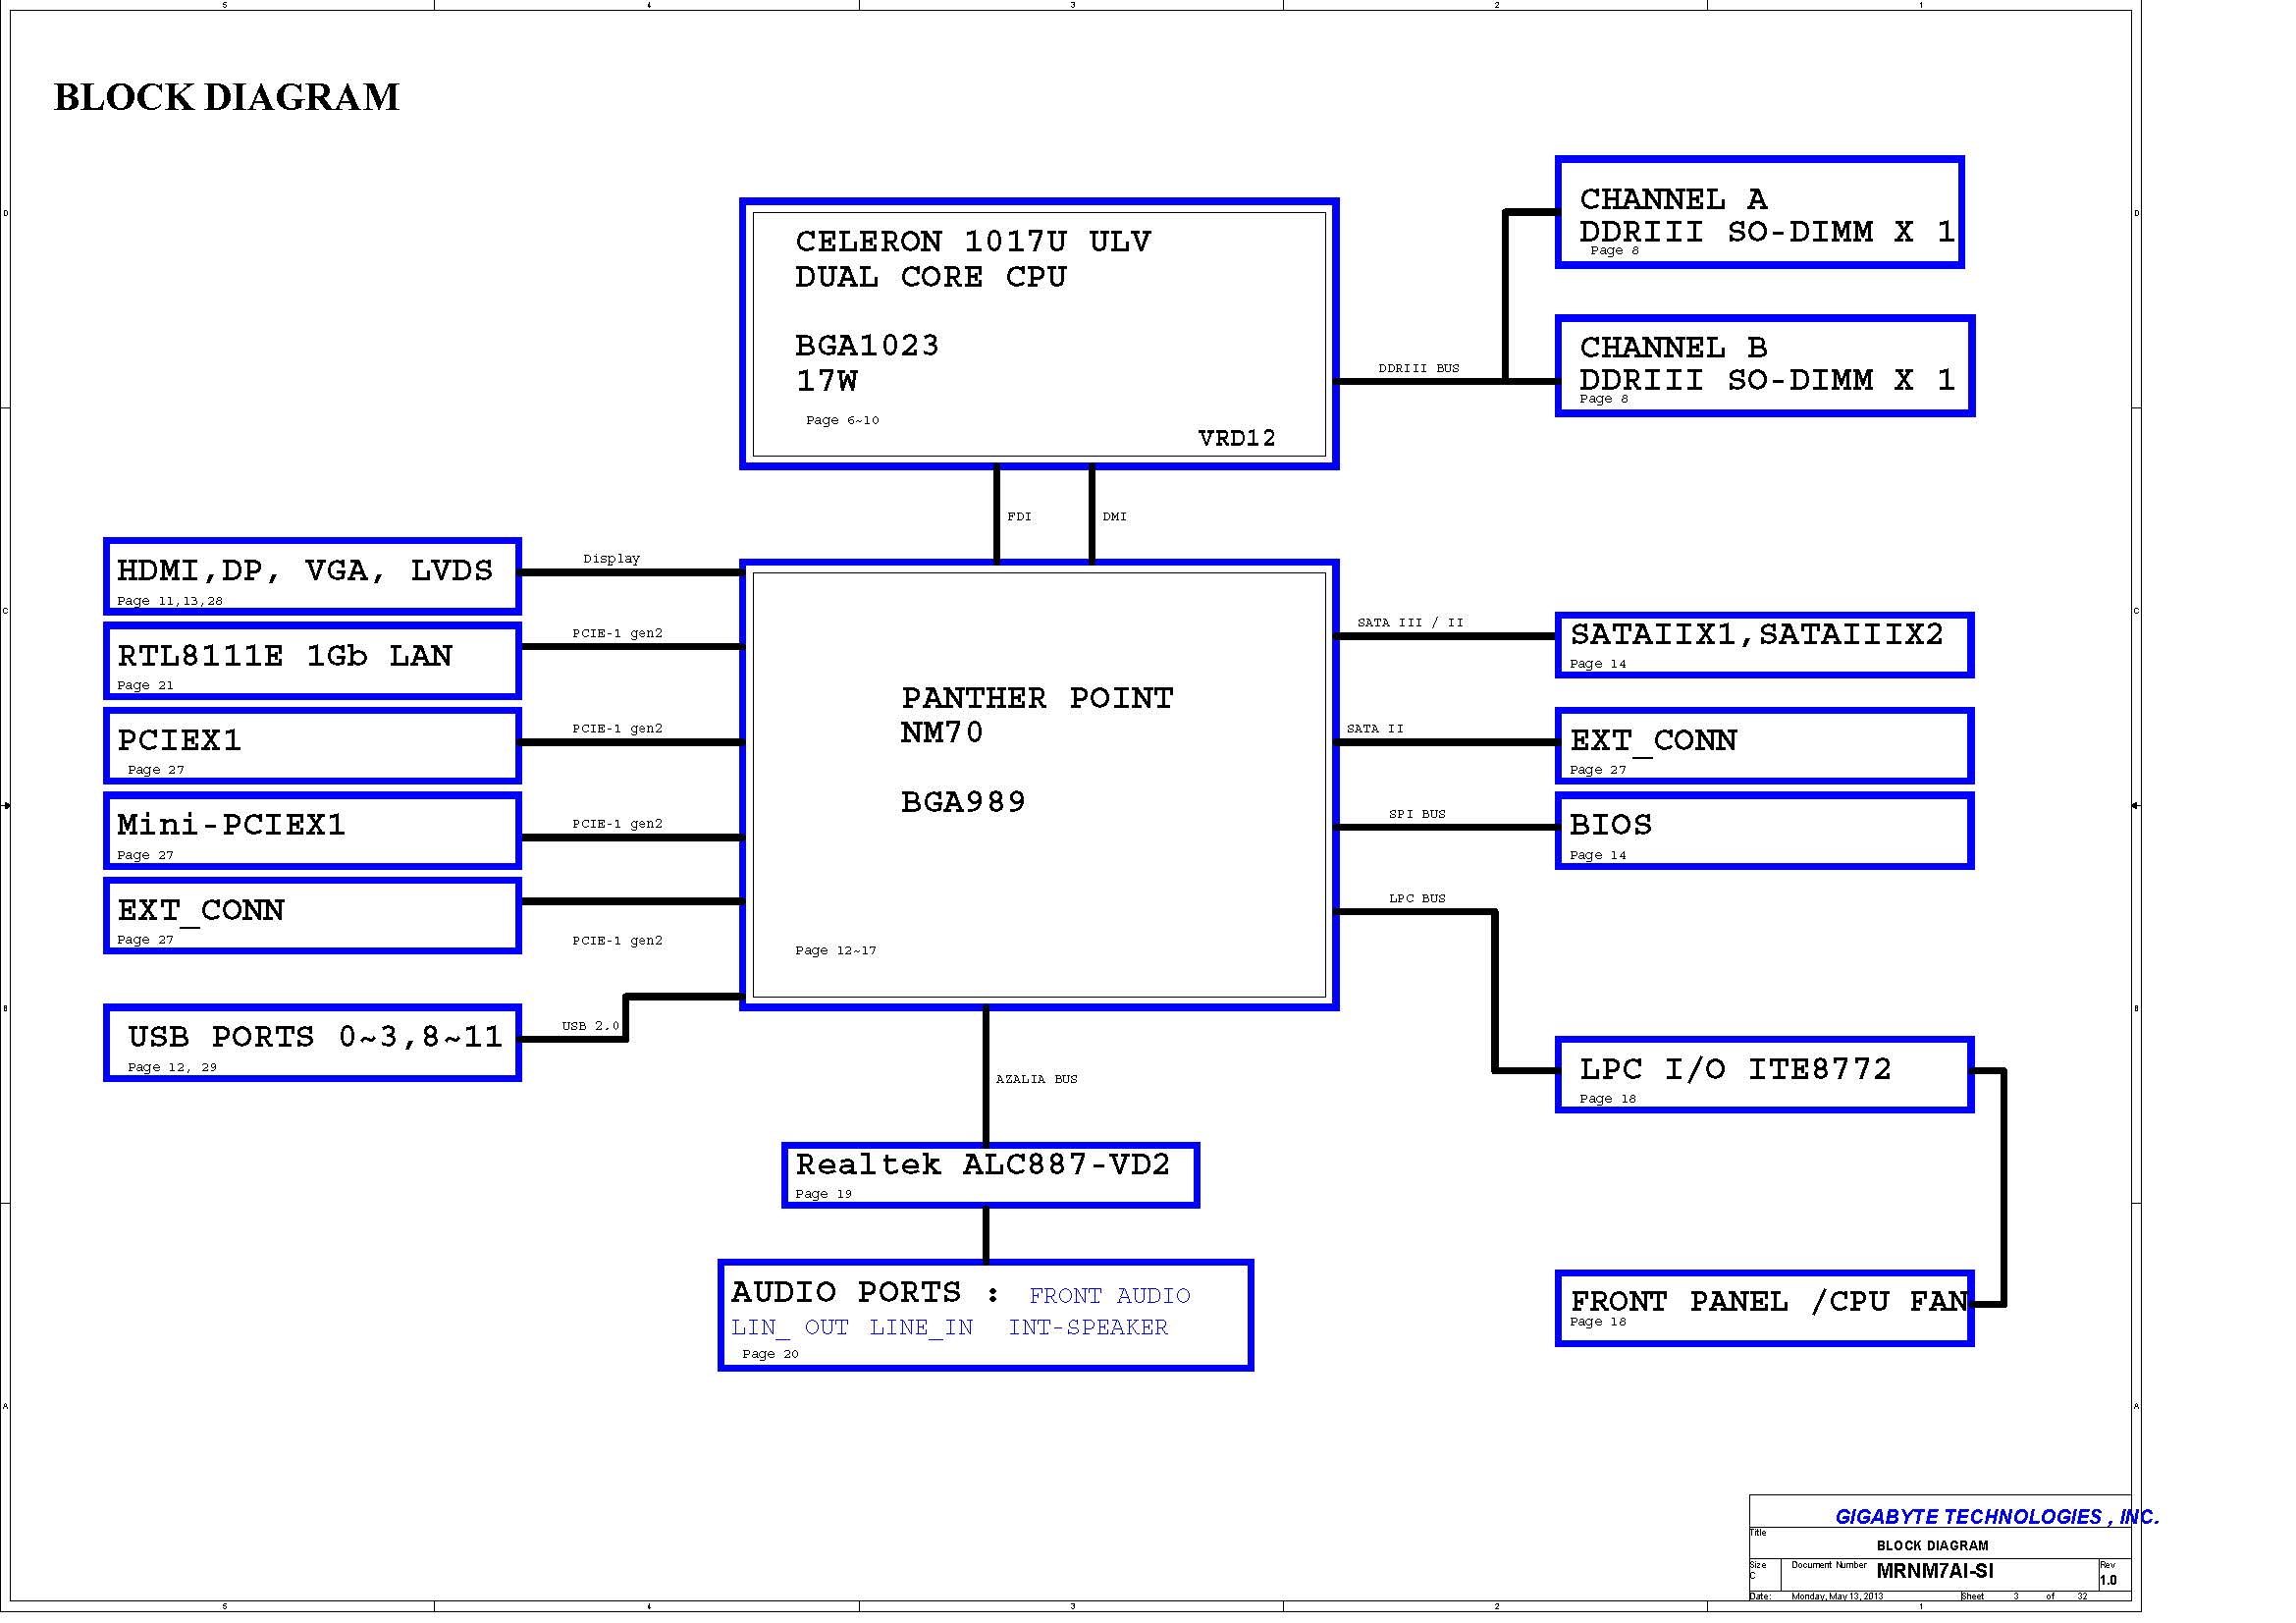
Task: Select the HDMI, DP, VGA, LVDS box
Action: (312, 576)
